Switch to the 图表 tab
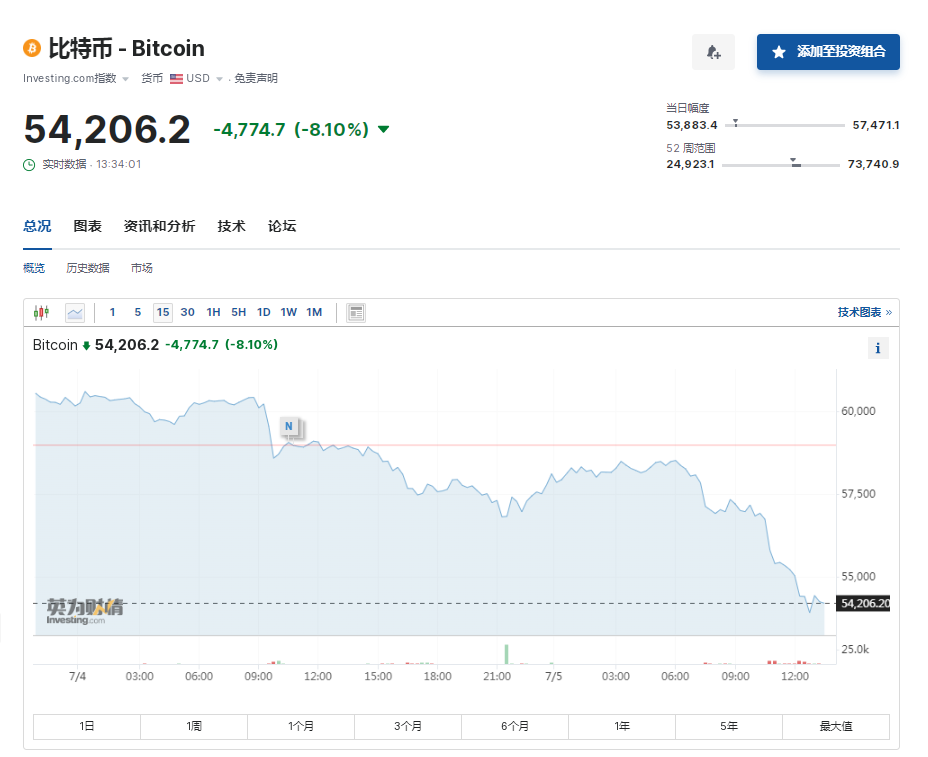 (88, 226)
